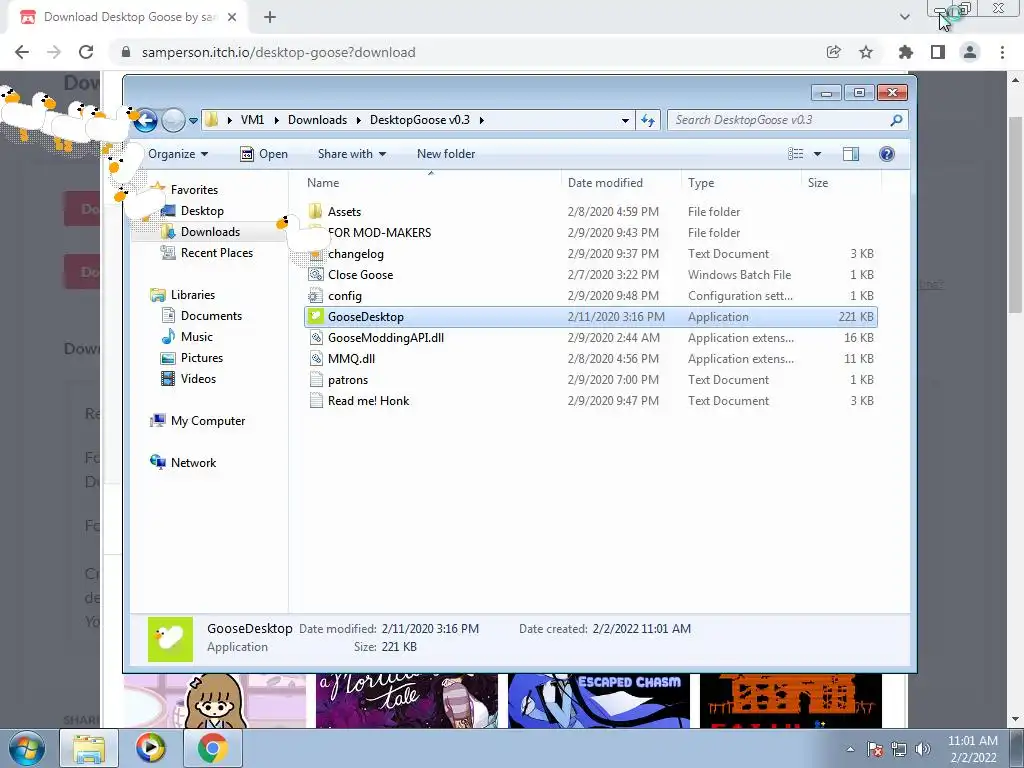
Task: Select Close Goose batch file icon
Action: [316, 274]
